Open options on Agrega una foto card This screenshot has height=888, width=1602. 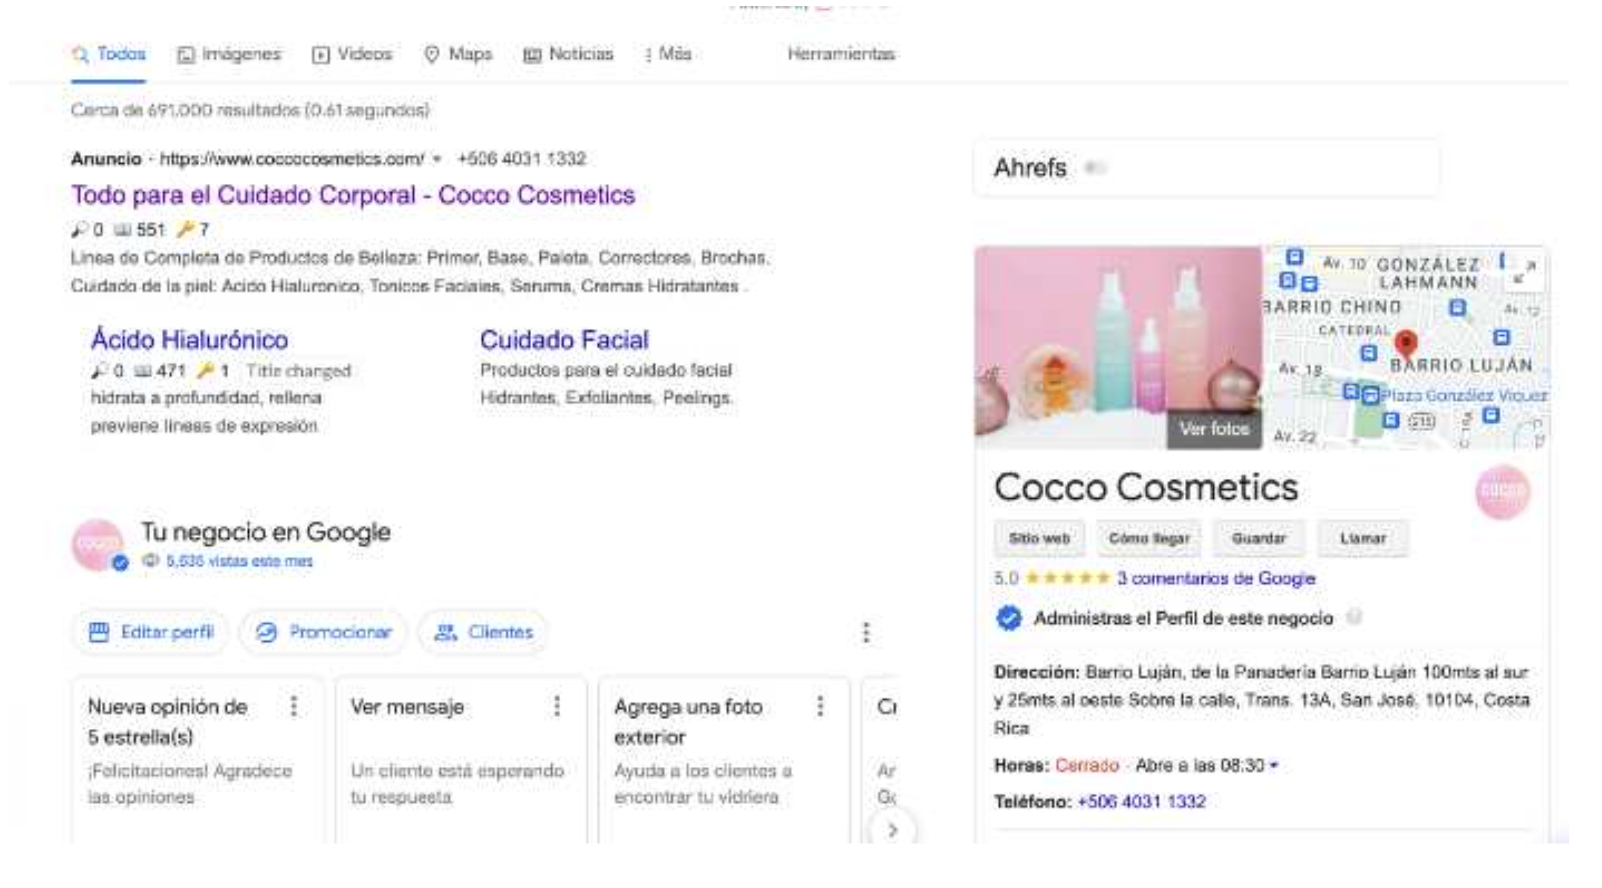pyautogui.click(x=820, y=707)
